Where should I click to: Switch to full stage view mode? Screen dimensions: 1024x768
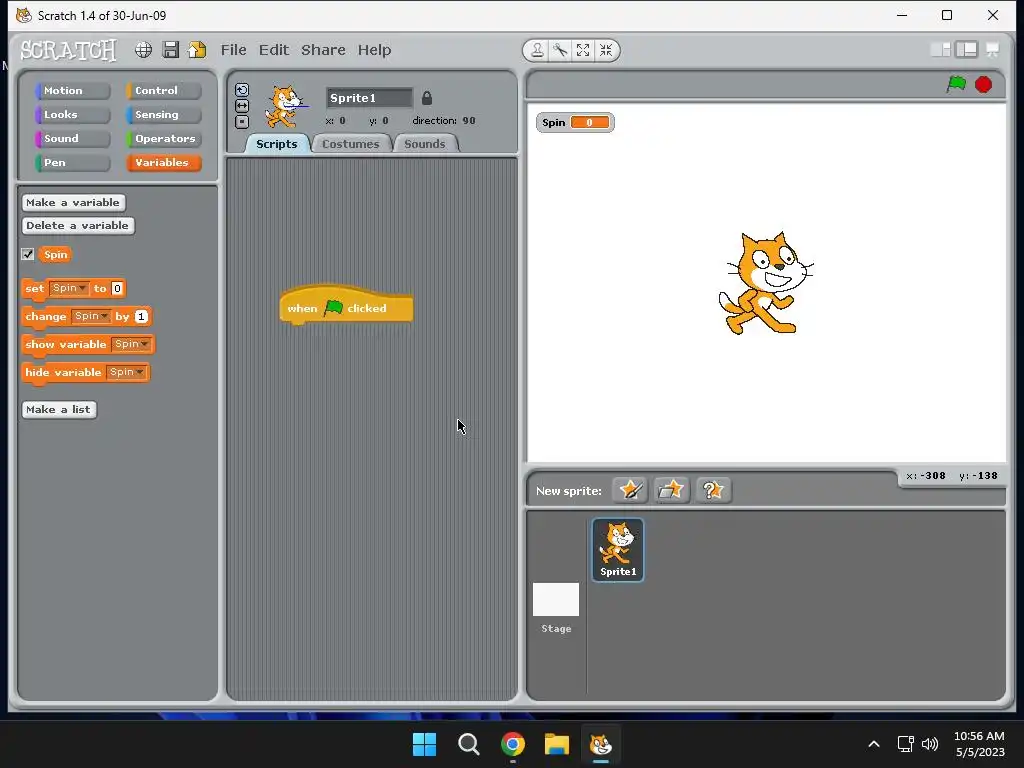coord(967,50)
